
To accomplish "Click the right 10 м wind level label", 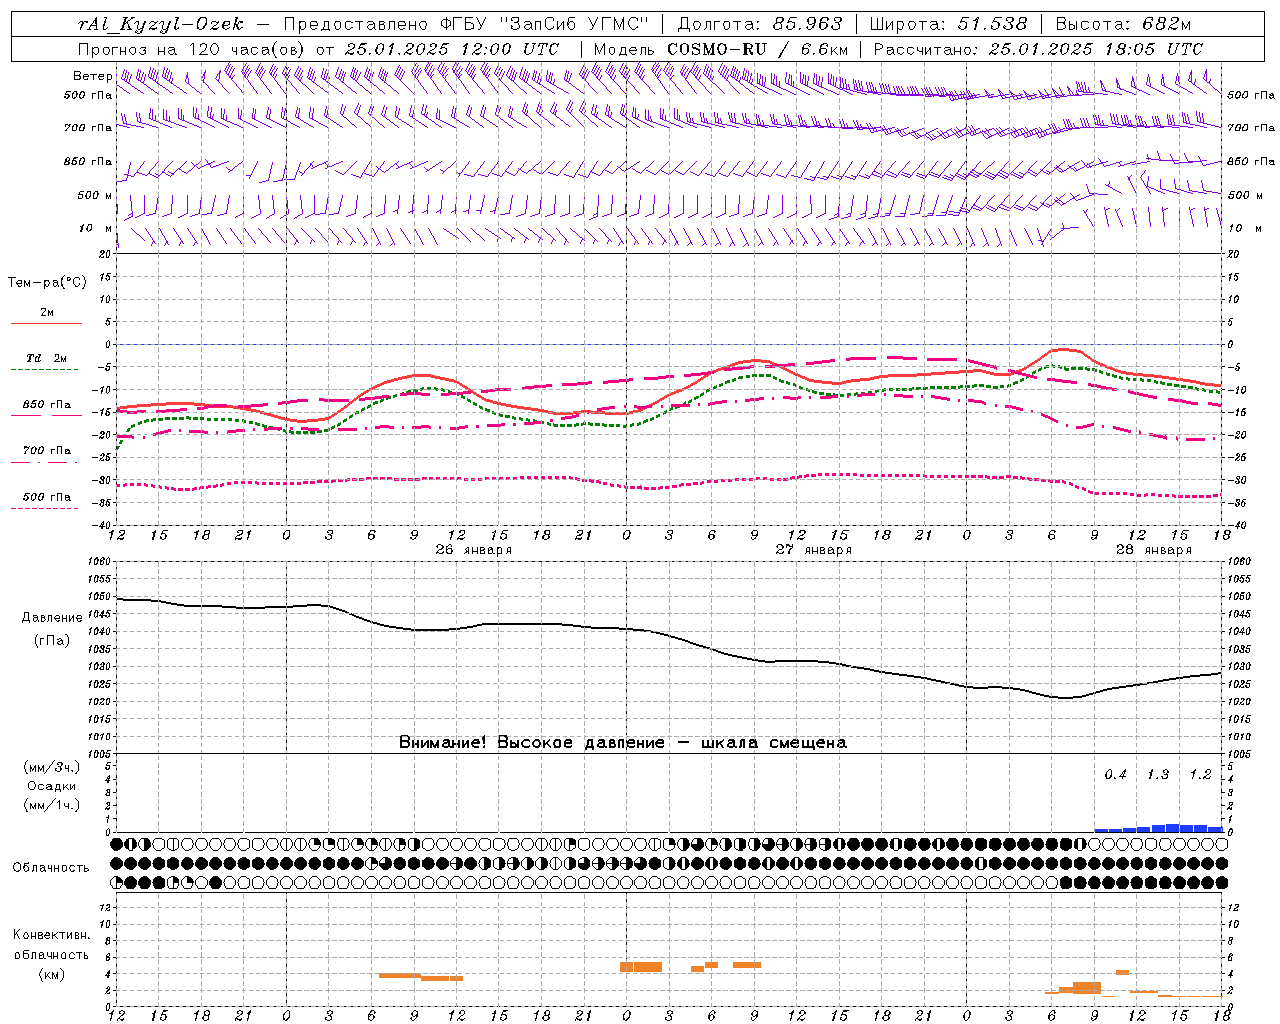I will (1244, 228).
